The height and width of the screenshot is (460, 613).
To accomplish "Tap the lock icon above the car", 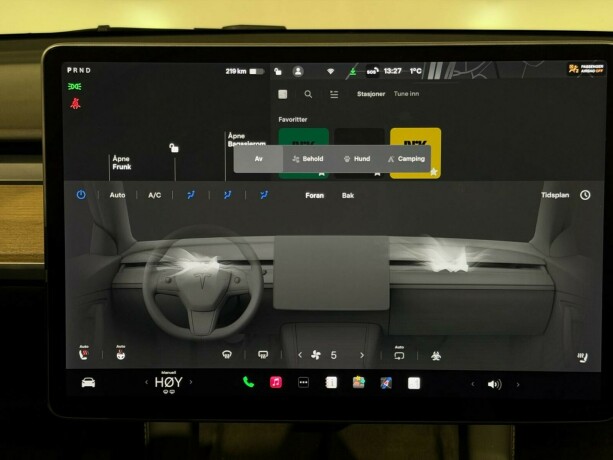I will point(174,148).
